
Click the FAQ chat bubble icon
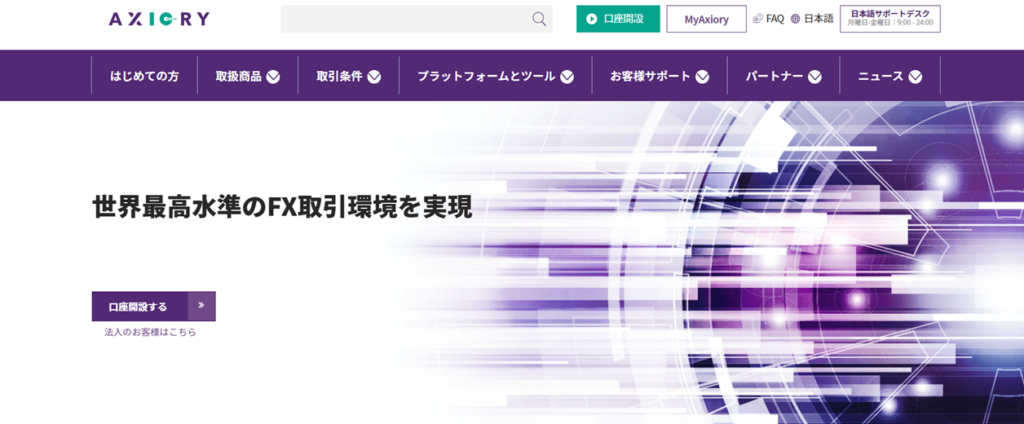click(x=758, y=19)
